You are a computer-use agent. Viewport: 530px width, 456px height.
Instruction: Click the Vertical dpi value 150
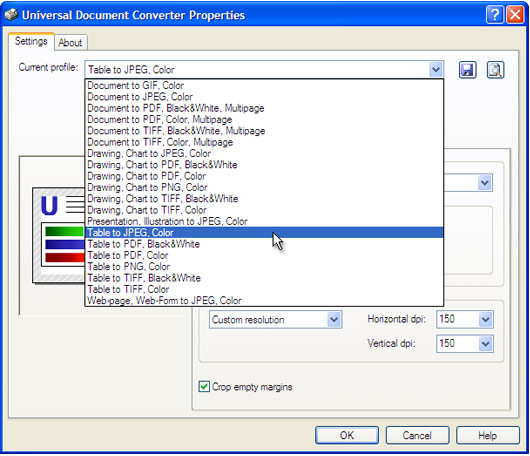(x=447, y=343)
